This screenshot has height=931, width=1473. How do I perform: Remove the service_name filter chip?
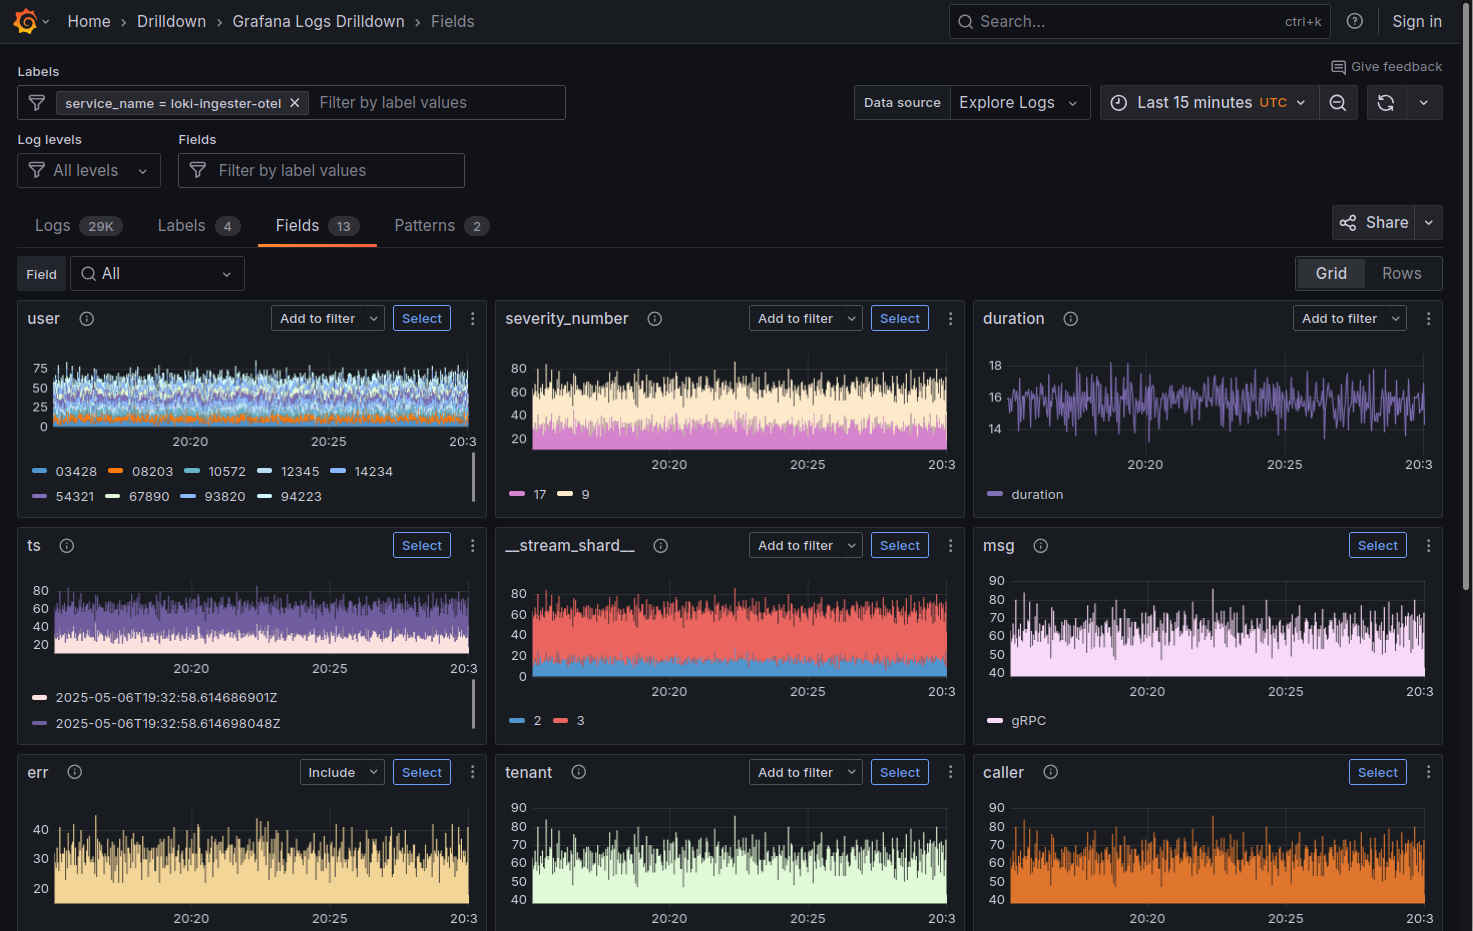(x=294, y=102)
